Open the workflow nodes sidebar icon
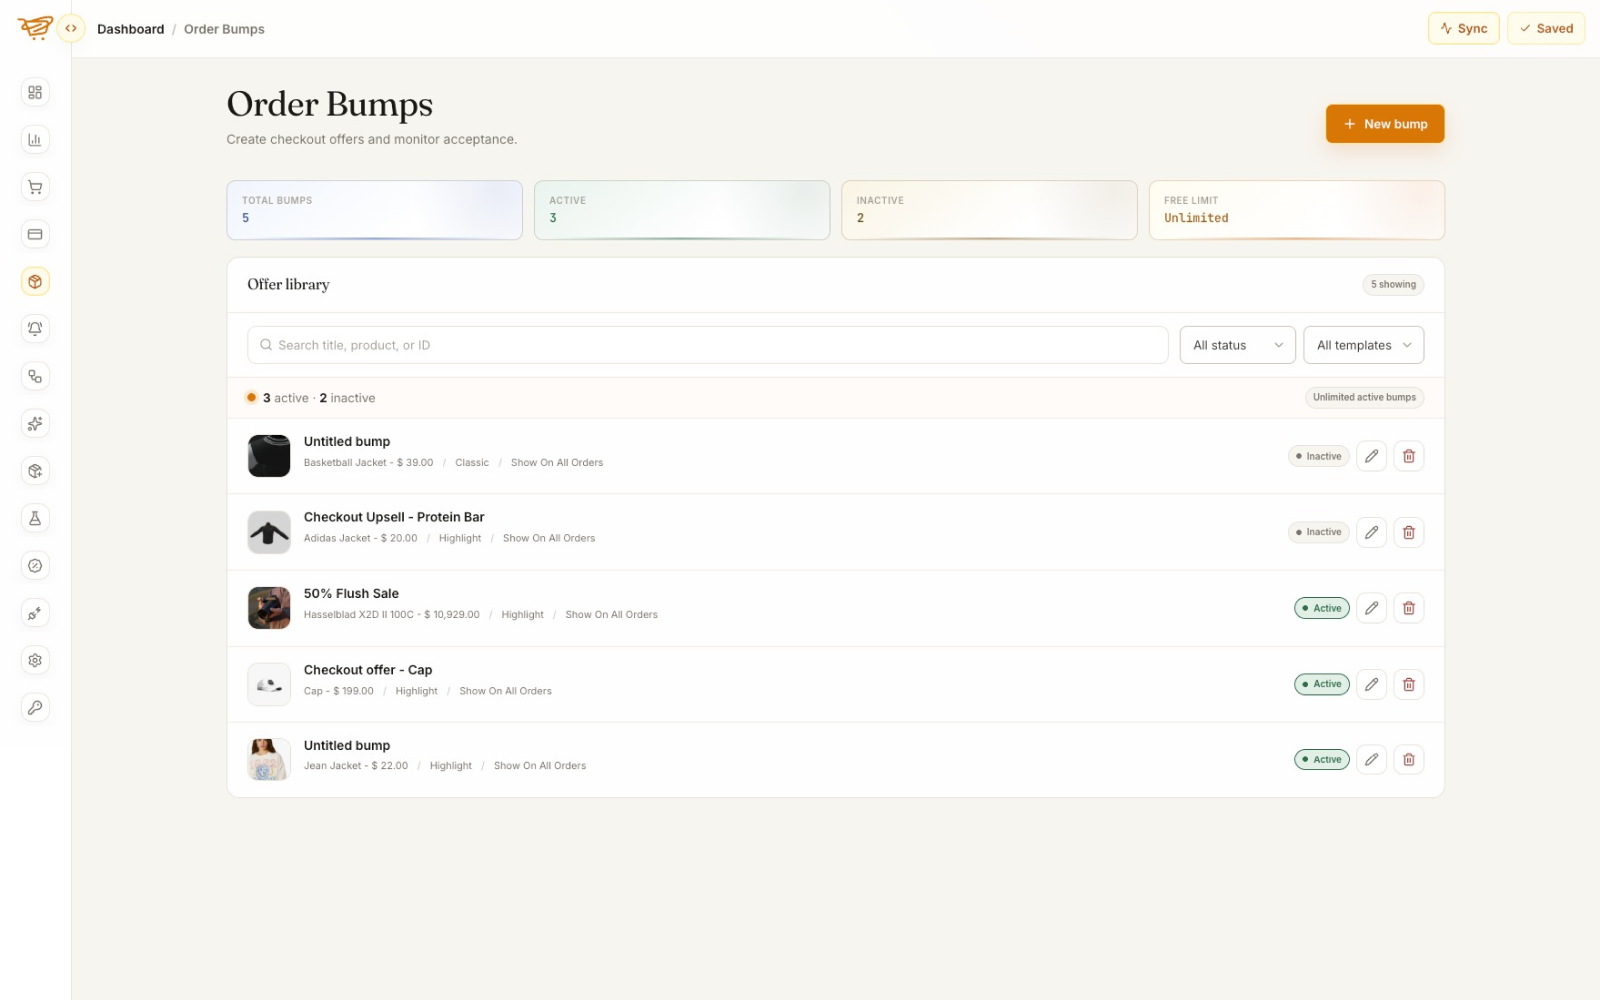This screenshot has height=1000, width=1600. click(35, 376)
